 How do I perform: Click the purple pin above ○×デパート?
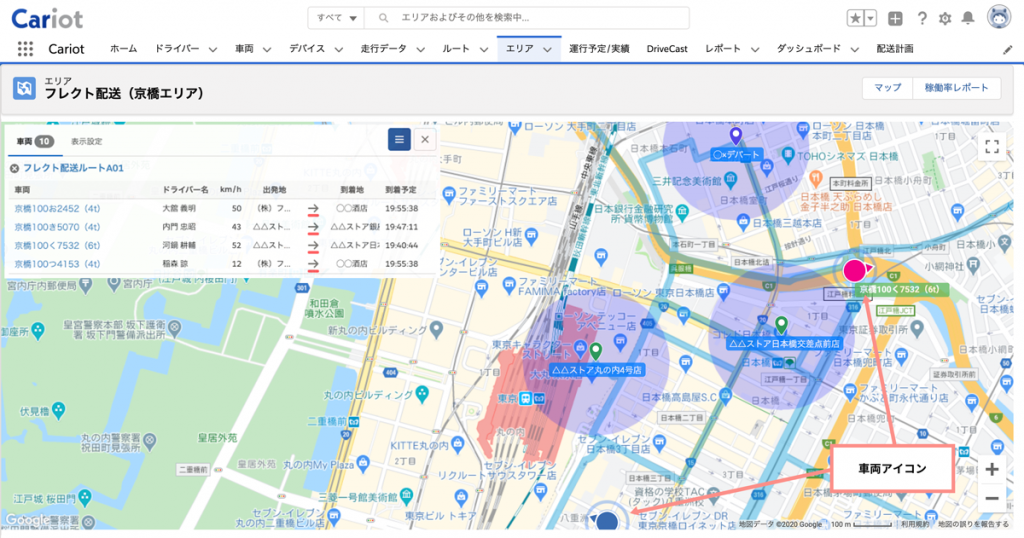[x=736, y=135]
